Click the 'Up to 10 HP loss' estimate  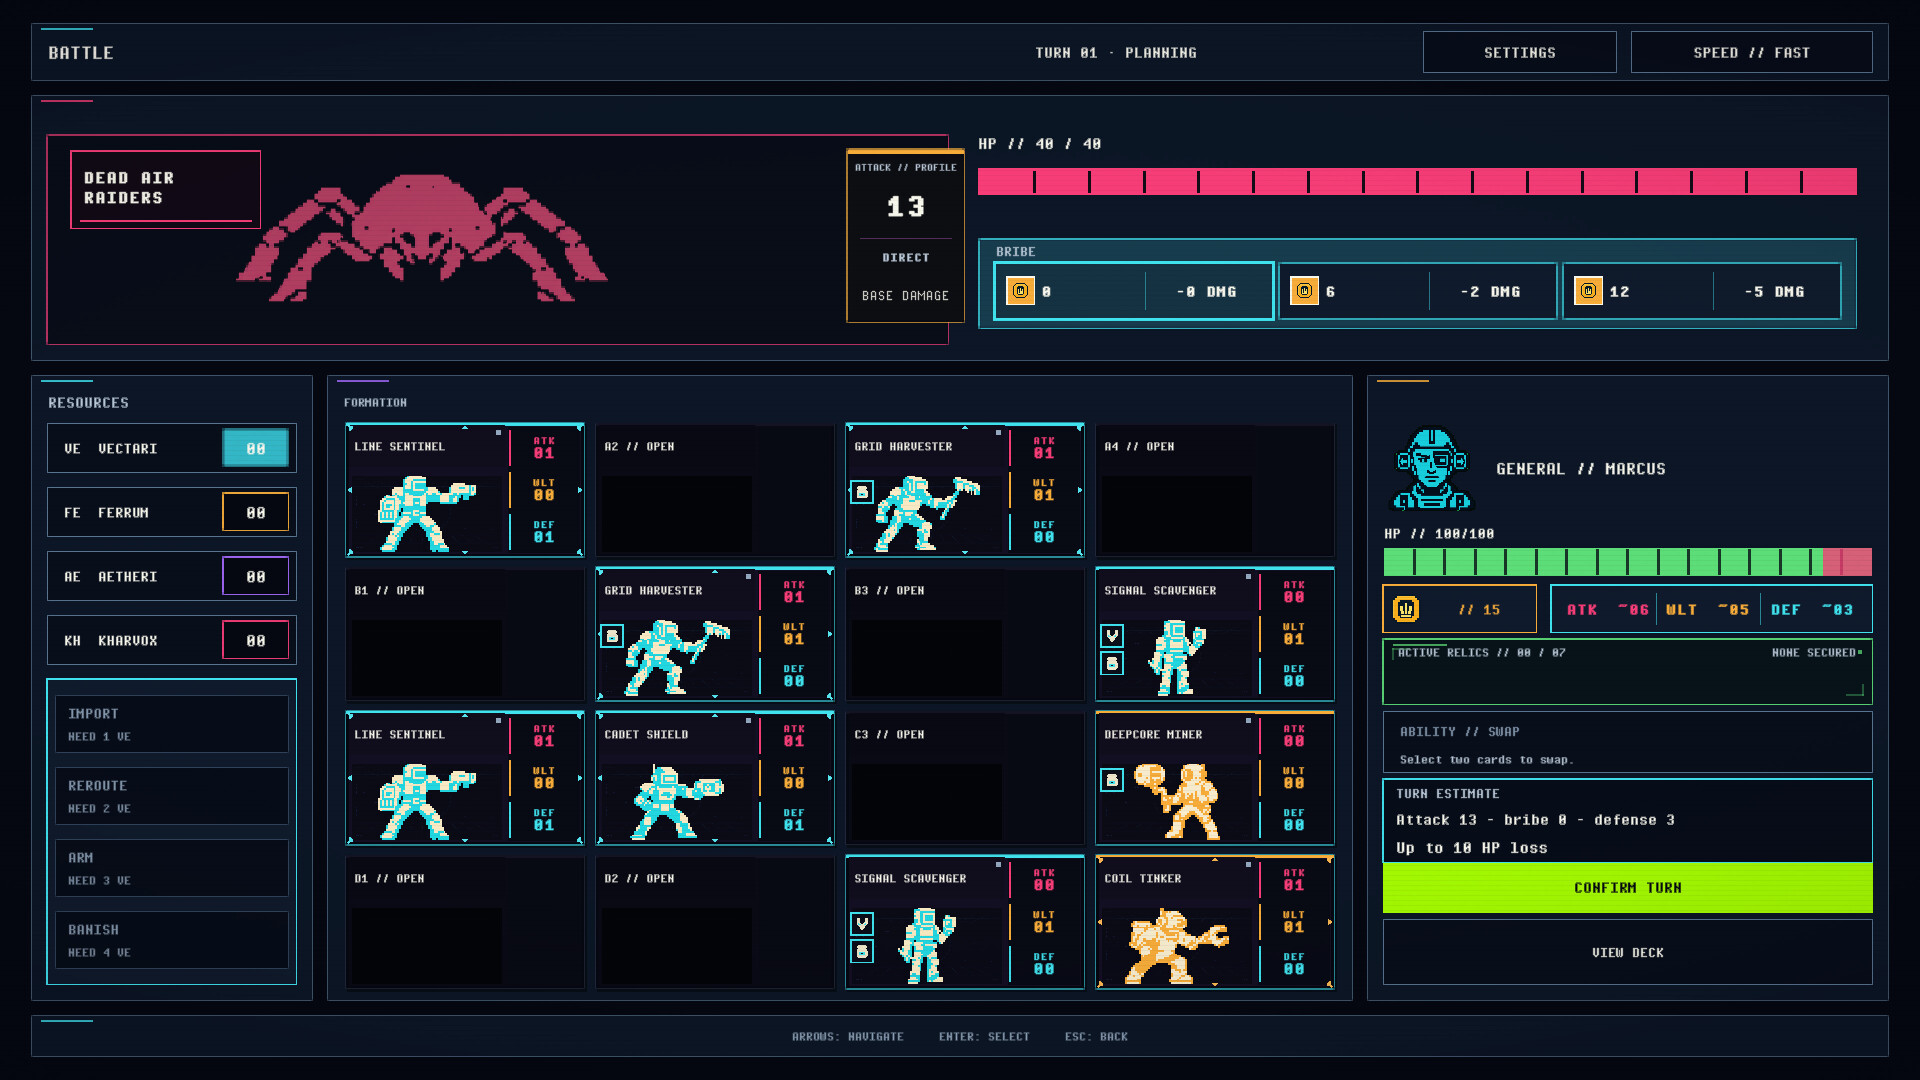pyautogui.click(x=1471, y=848)
